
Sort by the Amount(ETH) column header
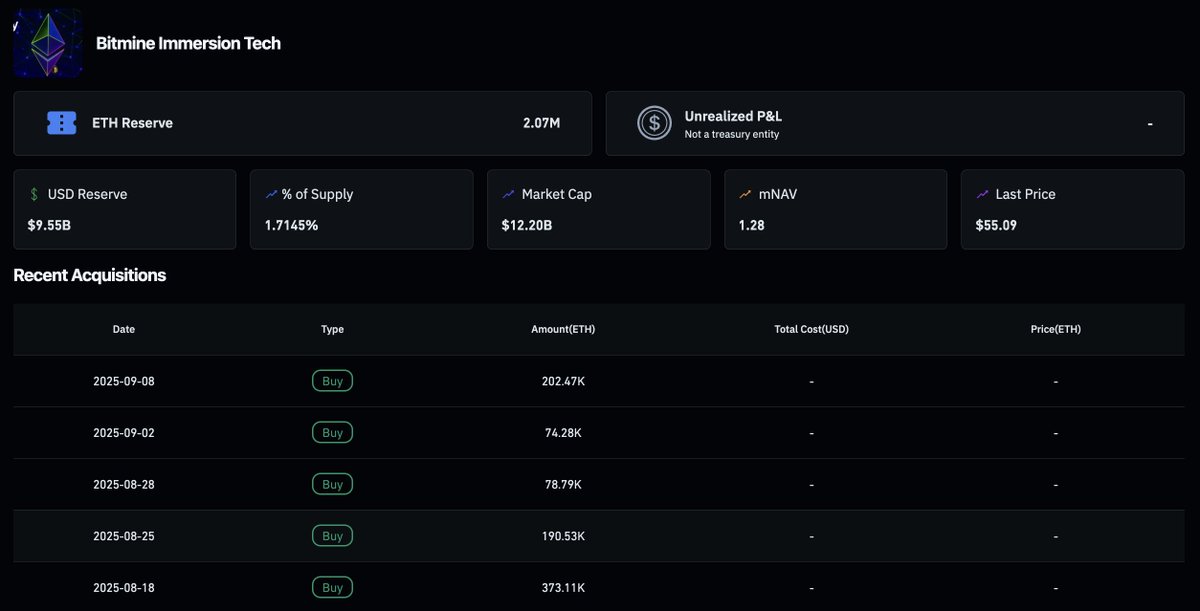563,329
